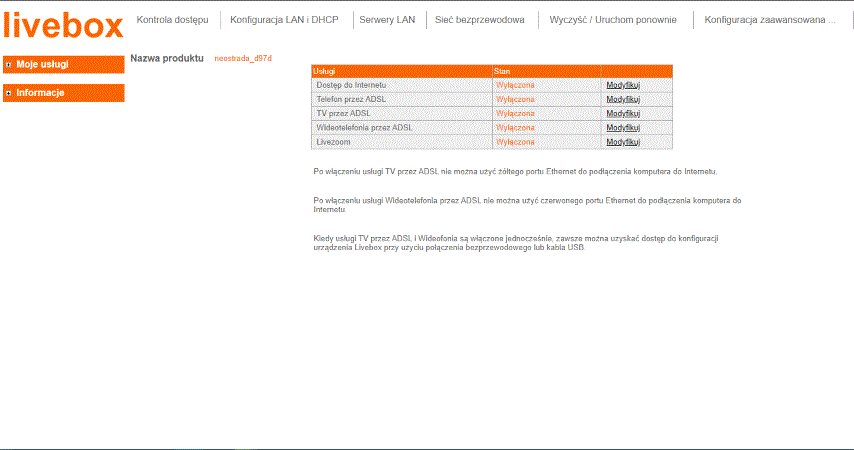Open Konfiguracja zaawansowana menu

click(x=770, y=20)
